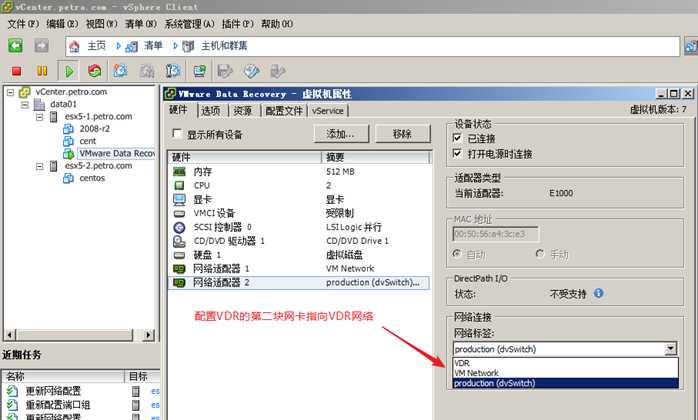This screenshot has width=698, height=420.
Task: Choose VDR in the network label list
Action: click(x=565, y=363)
